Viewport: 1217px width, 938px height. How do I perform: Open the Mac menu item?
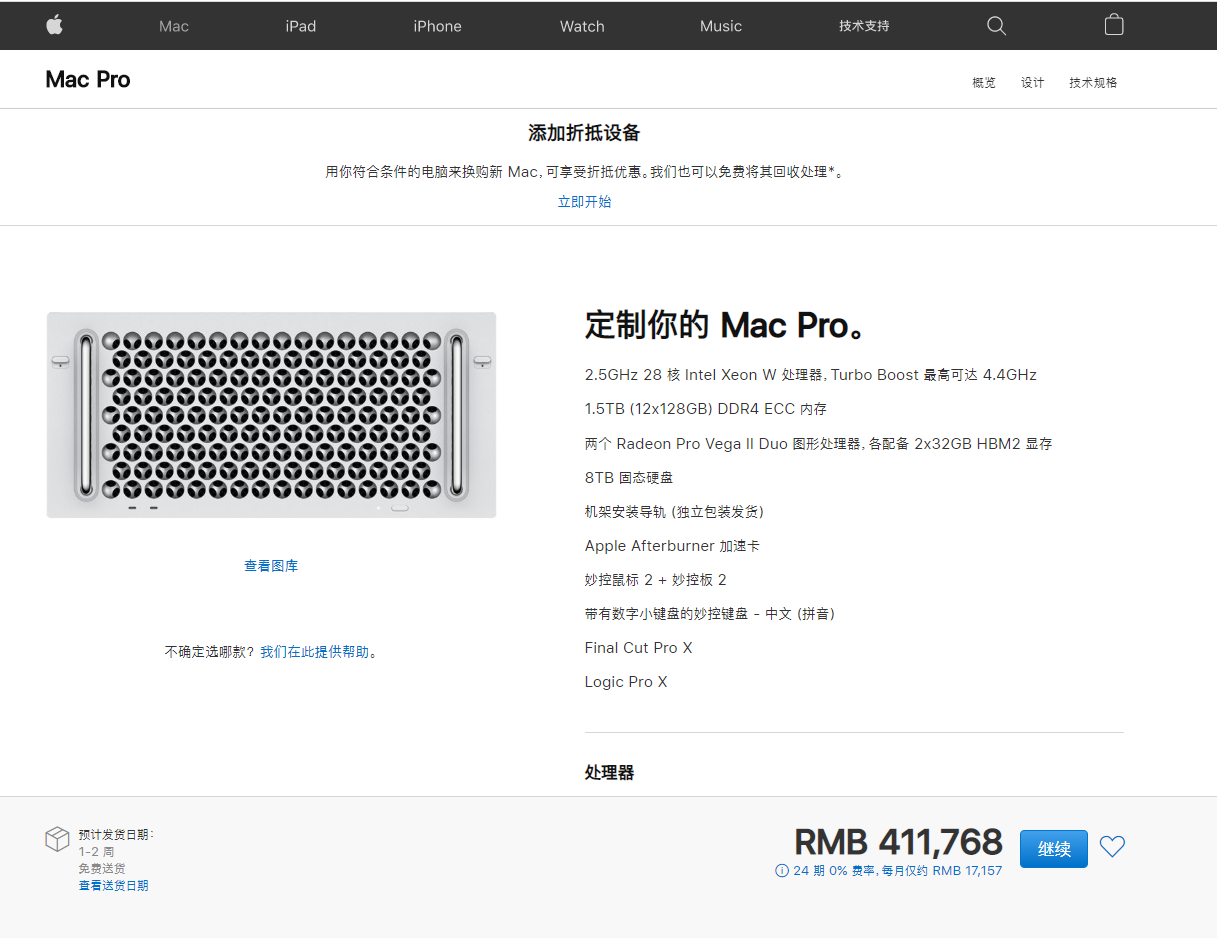[174, 26]
